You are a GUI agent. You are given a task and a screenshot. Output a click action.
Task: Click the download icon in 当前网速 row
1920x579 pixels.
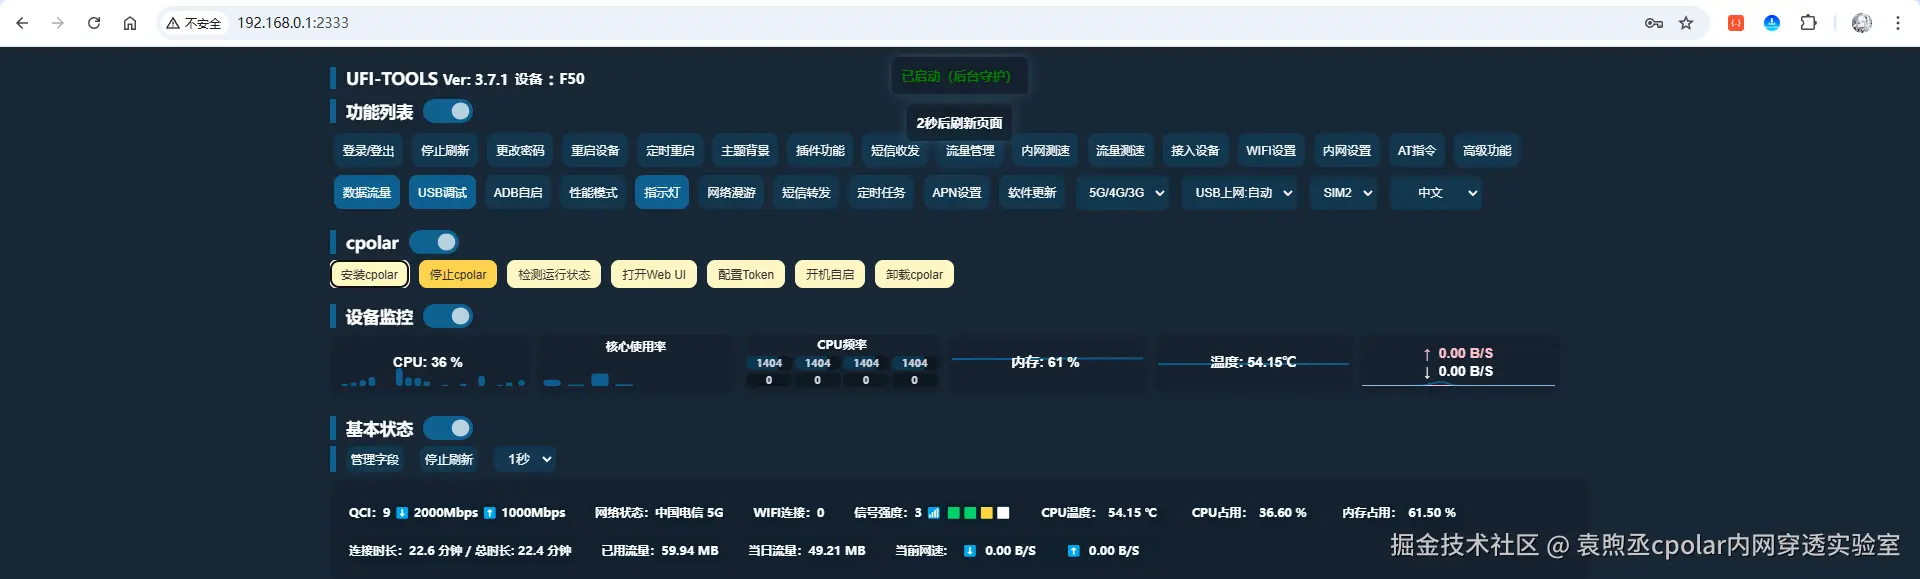pos(970,551)
